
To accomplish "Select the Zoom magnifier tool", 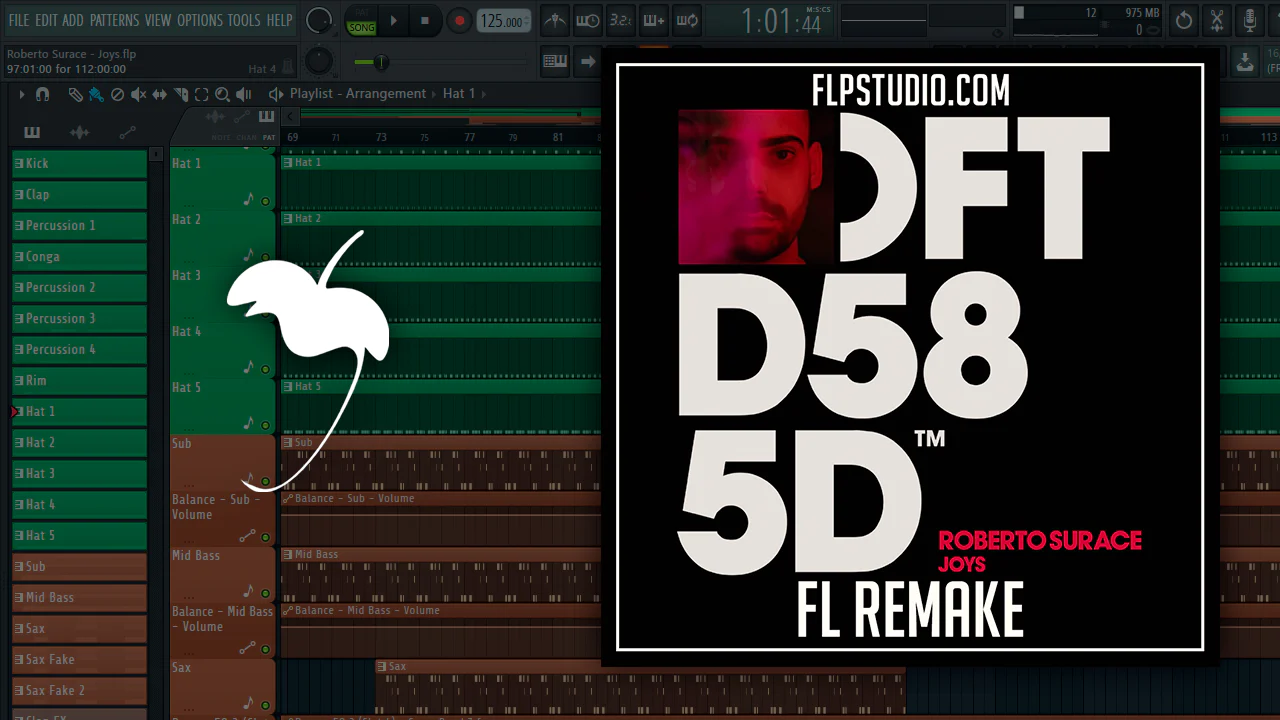I will 222,94.
